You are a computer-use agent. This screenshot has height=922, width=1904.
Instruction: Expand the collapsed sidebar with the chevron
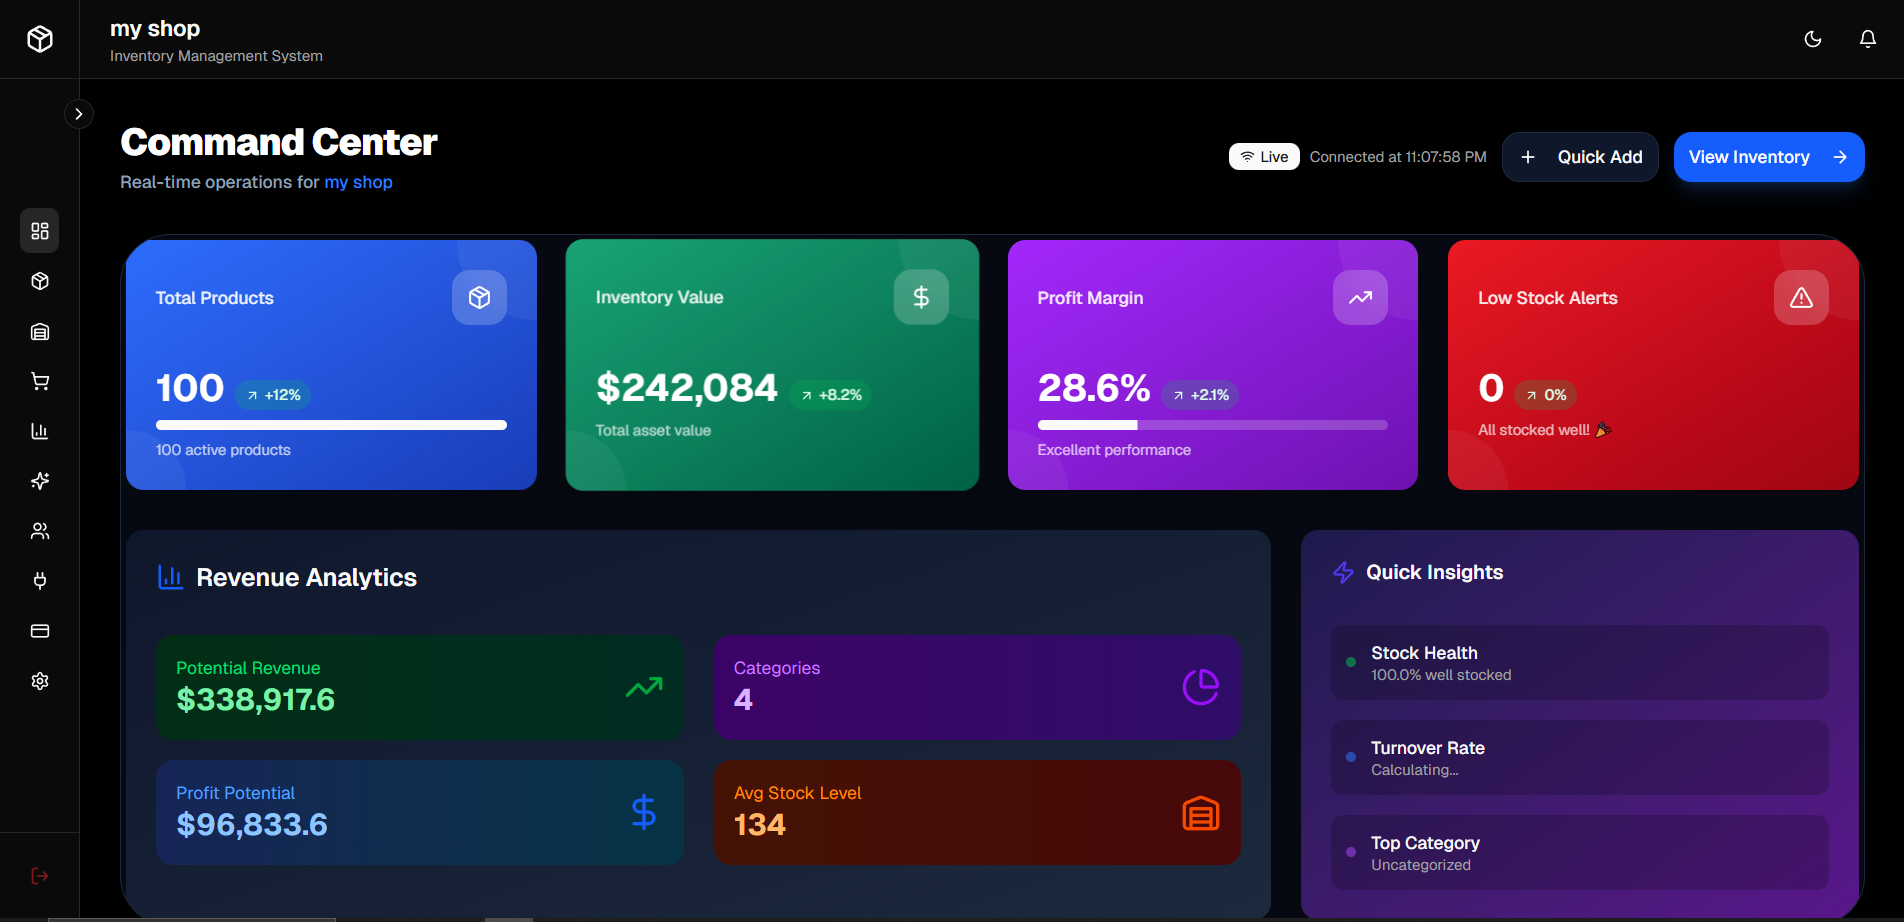coord(79,113)
